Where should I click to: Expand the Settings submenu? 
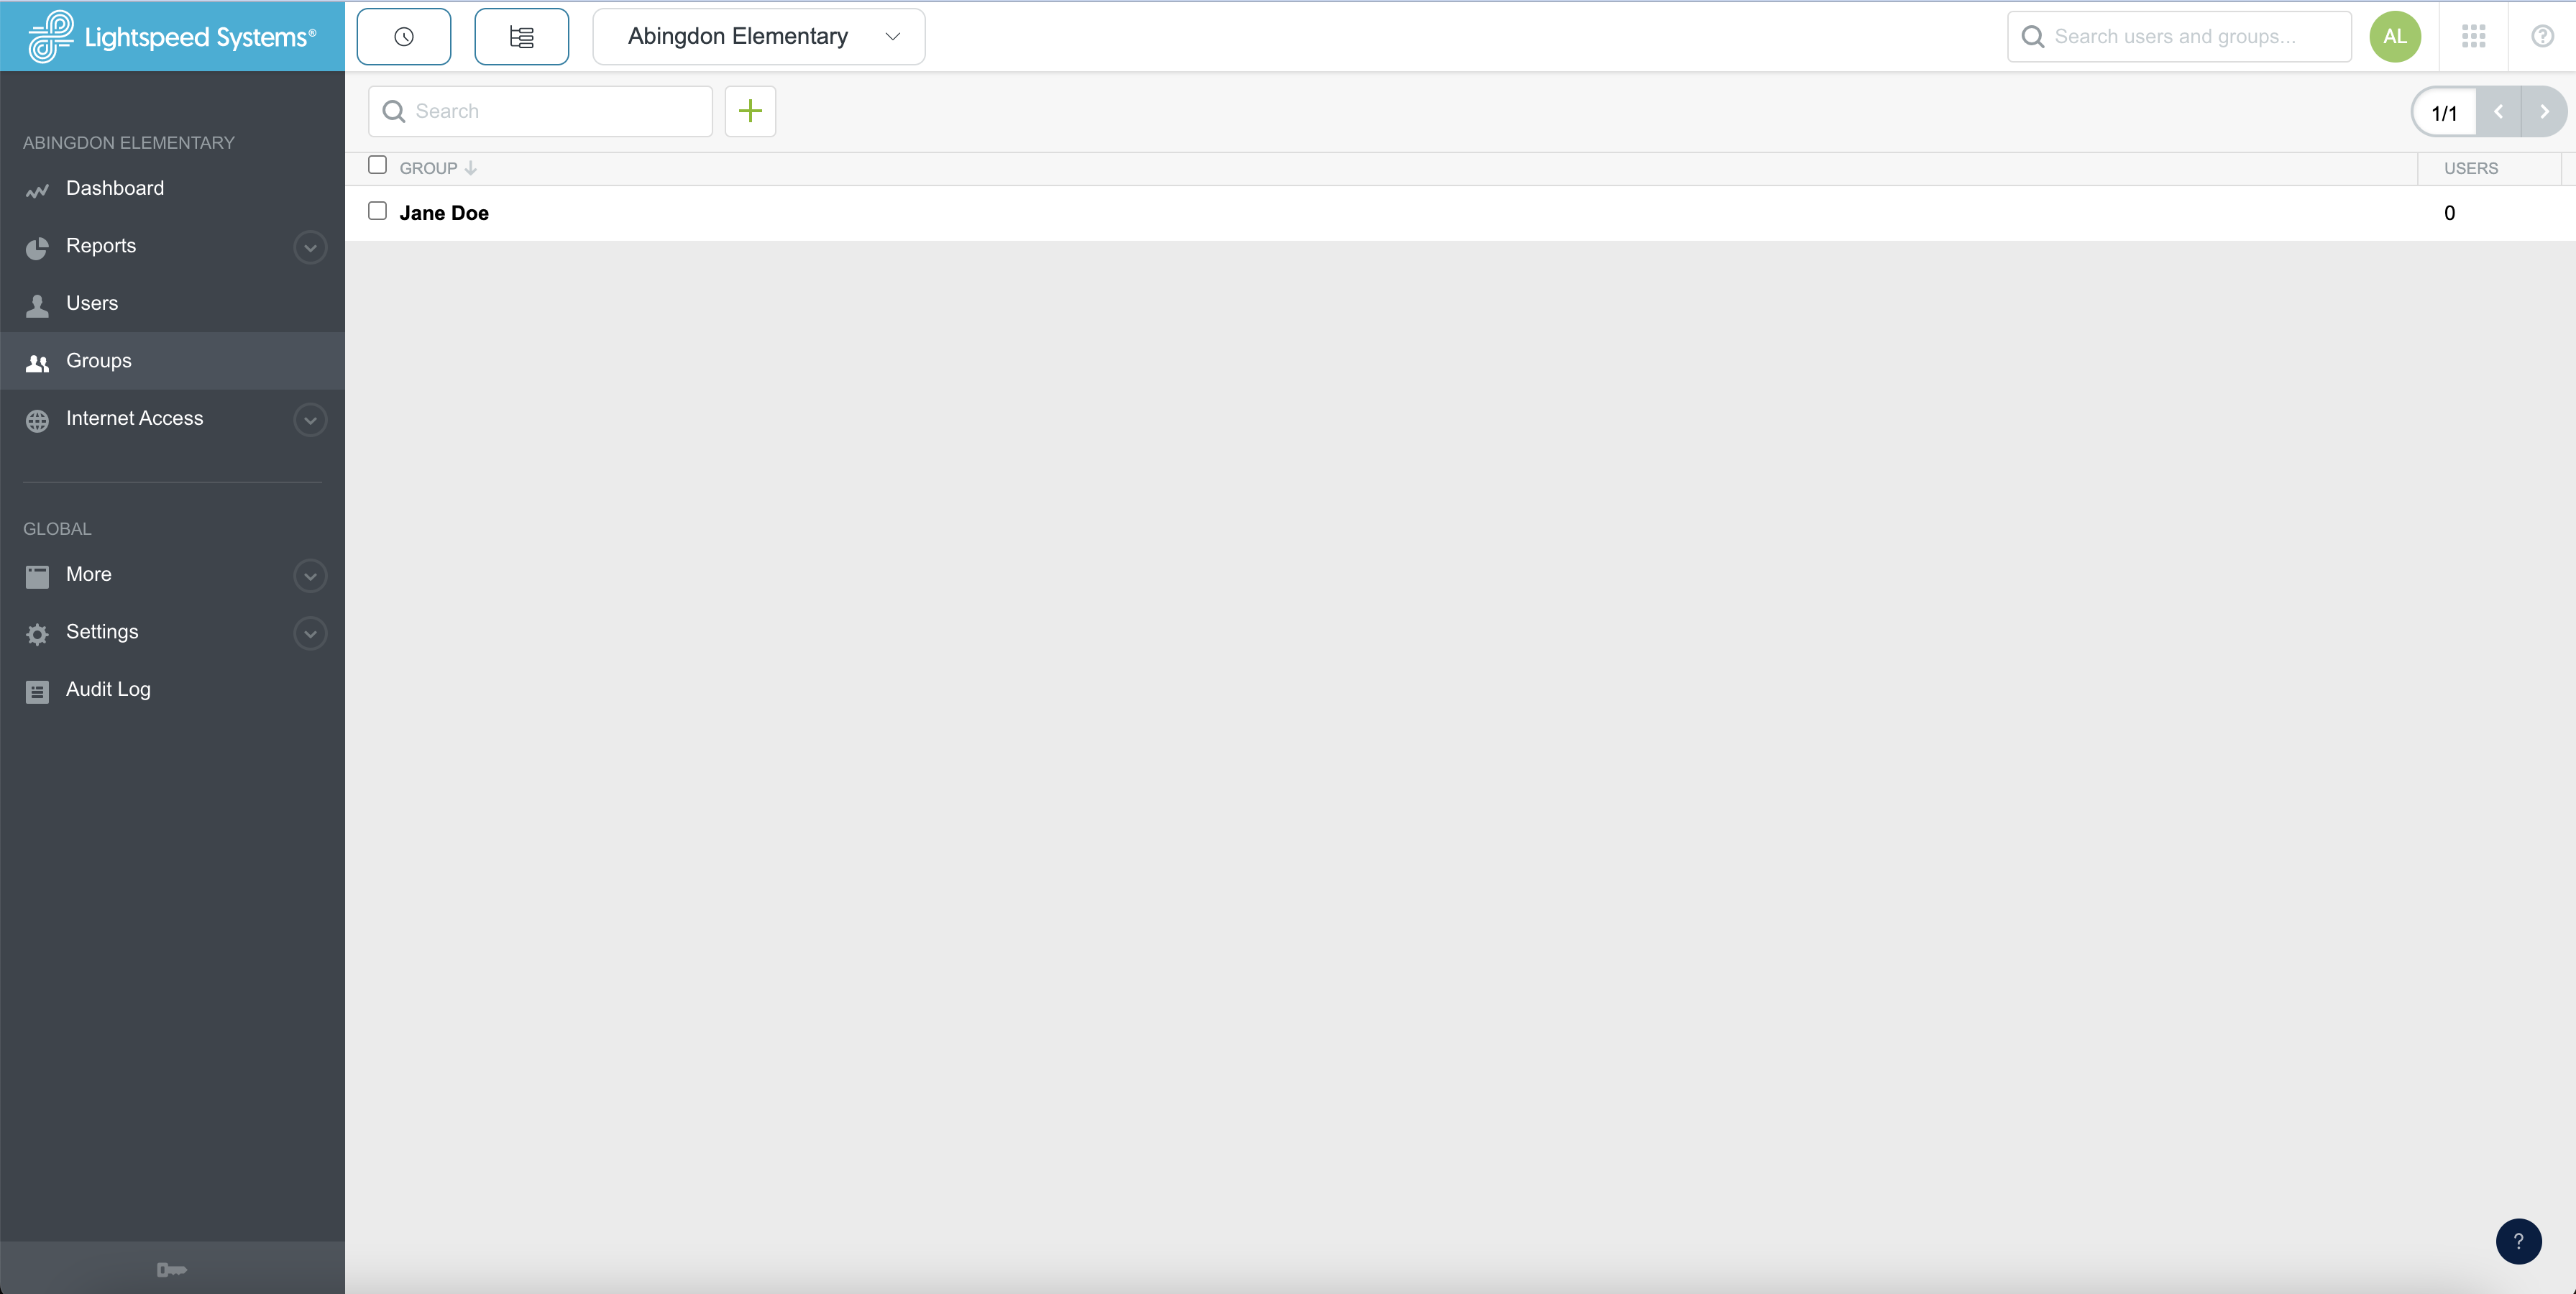point(309,633)
